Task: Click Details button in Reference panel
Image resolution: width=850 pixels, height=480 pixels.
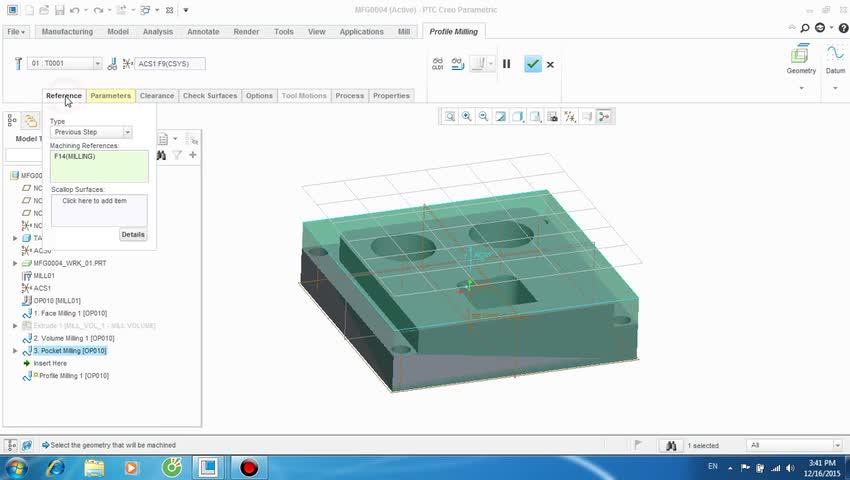Action: pos(133,234)
